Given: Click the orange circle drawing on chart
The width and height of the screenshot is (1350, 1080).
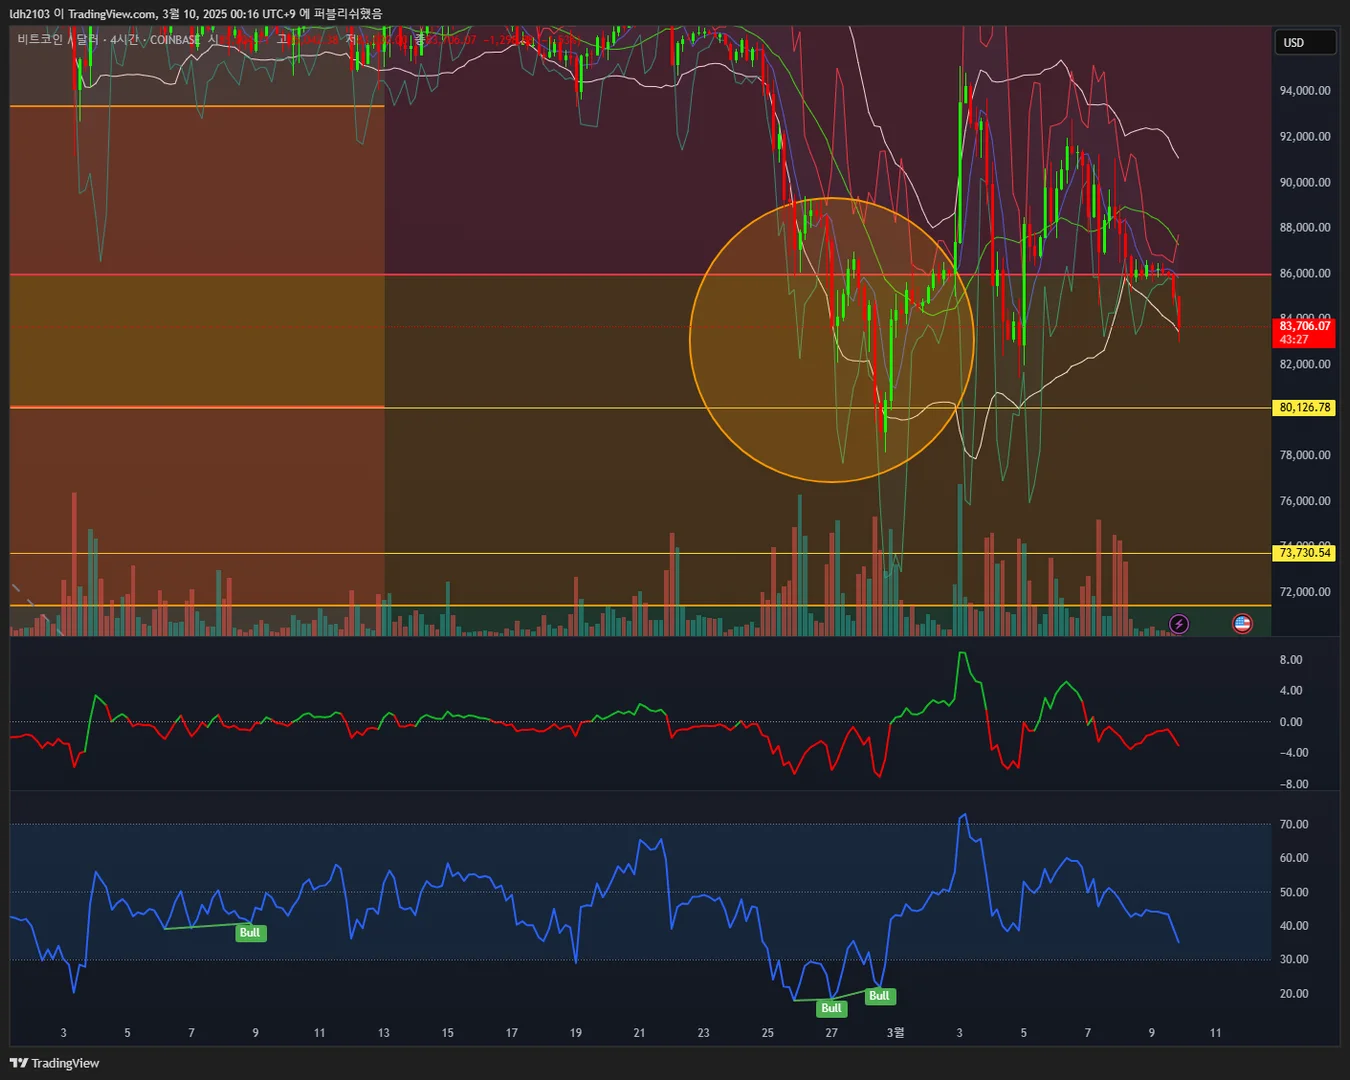Looking at the screenshot, I should pos(832,340).
